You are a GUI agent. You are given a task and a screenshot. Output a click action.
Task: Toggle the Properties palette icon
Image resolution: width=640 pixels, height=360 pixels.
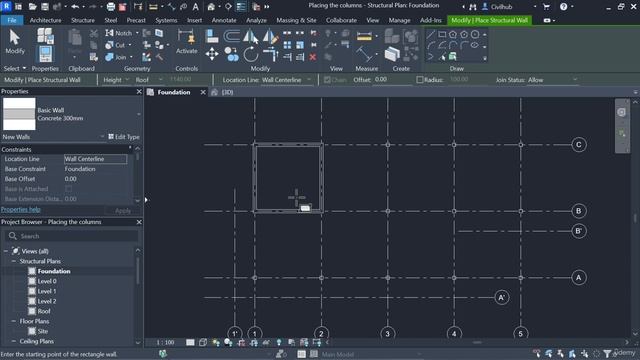tap(45, 54)
